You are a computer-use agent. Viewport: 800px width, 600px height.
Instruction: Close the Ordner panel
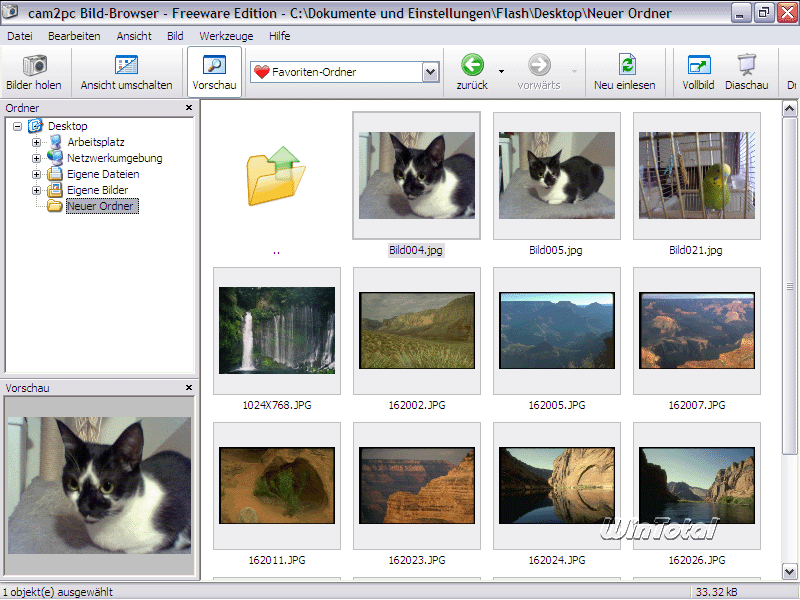189,107
